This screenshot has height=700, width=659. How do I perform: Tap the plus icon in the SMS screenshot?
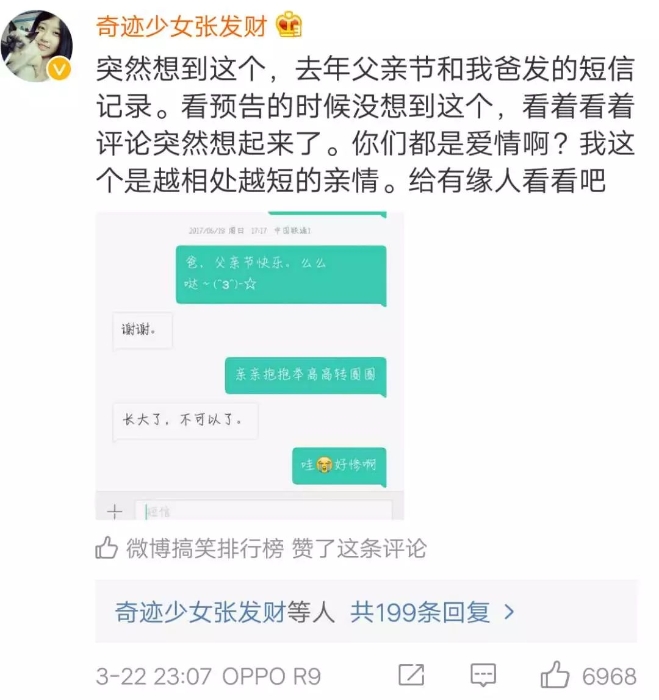(115, 511)
